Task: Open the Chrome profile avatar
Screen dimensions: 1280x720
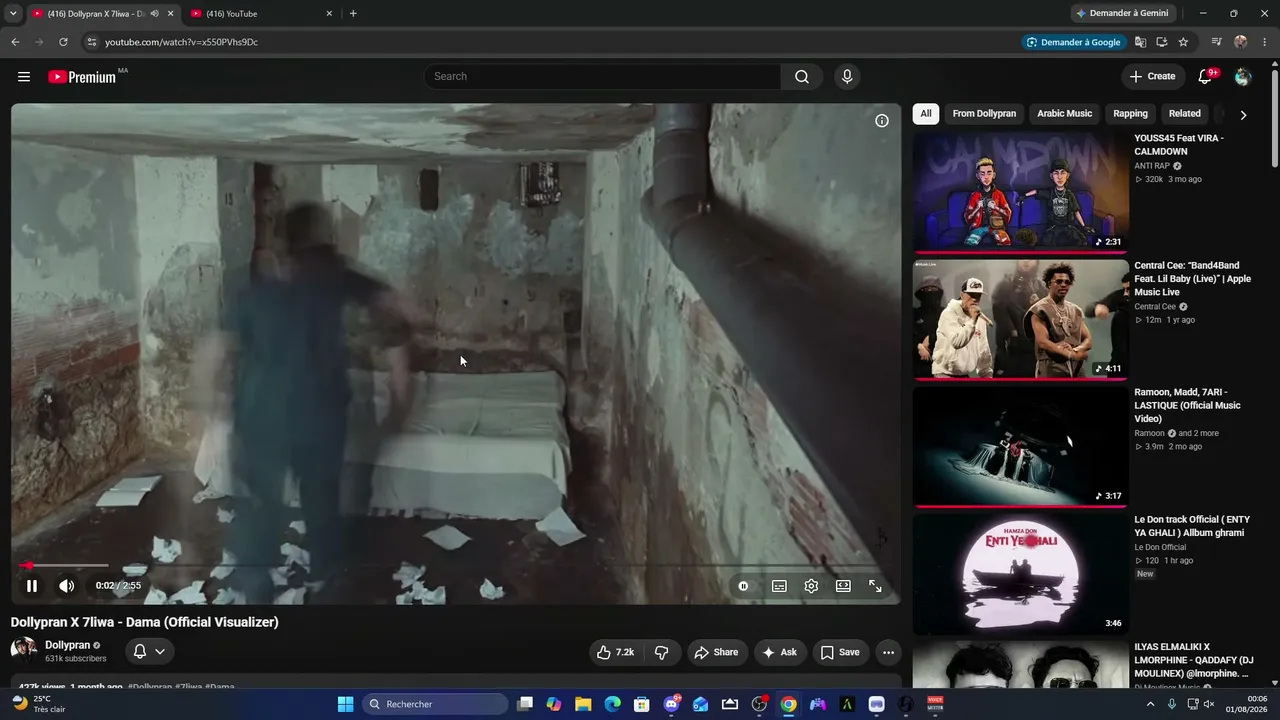Action: (1241, 42)
